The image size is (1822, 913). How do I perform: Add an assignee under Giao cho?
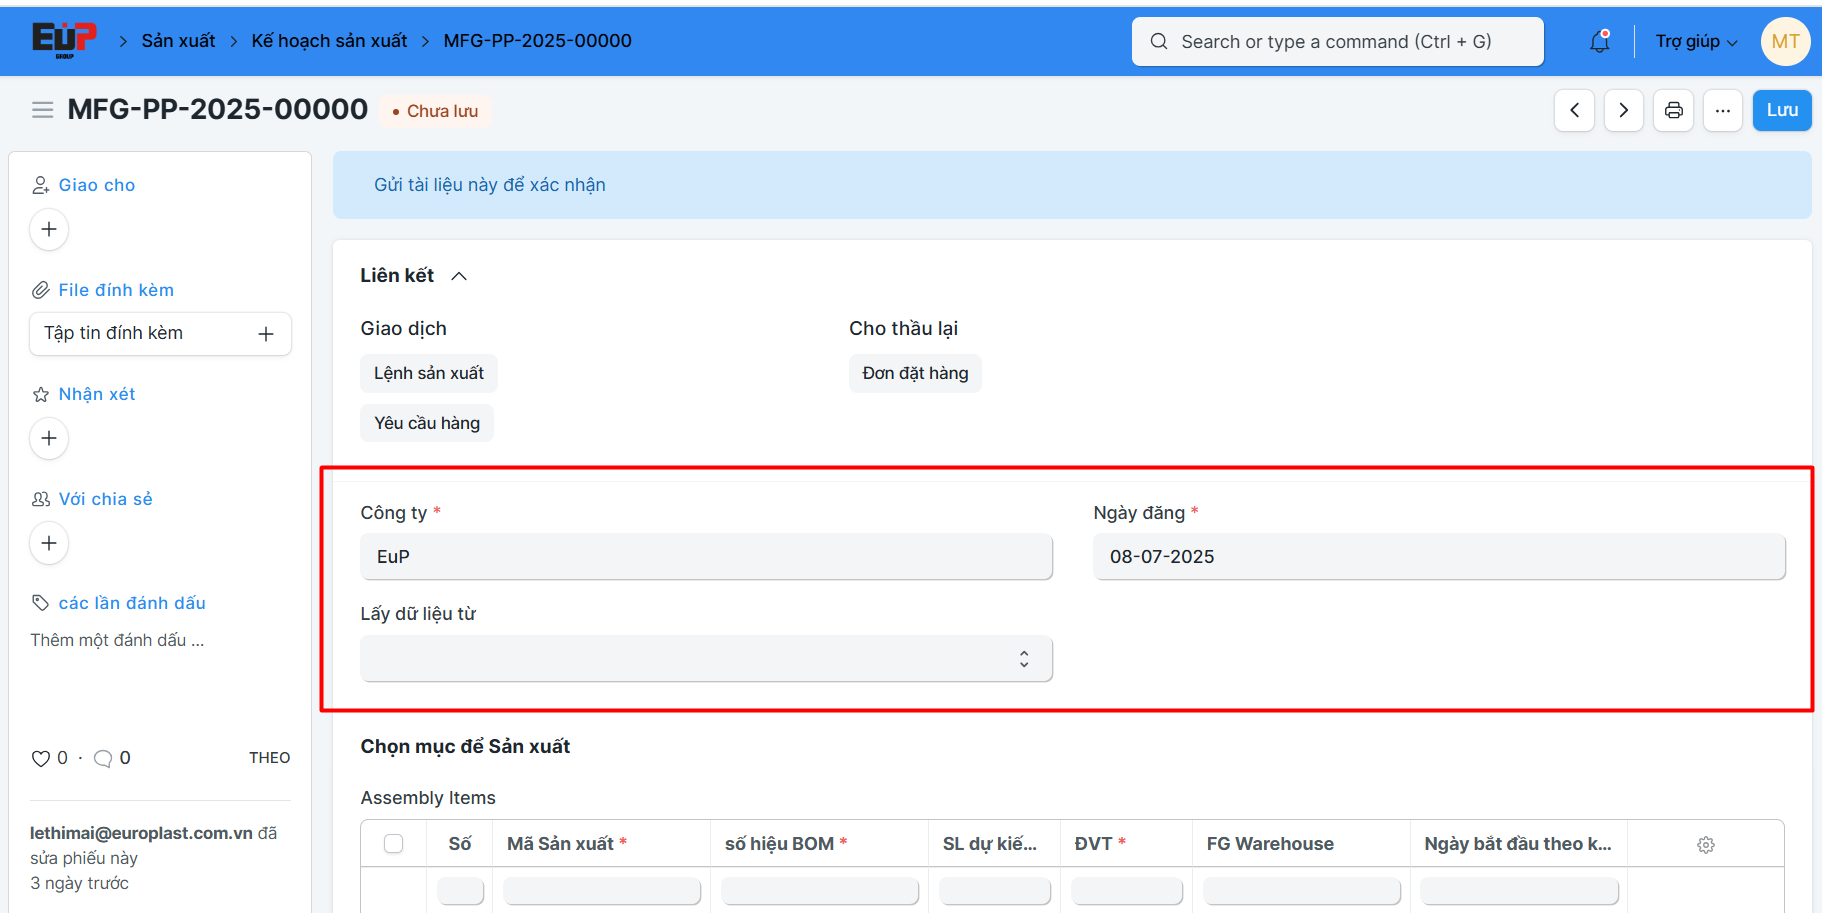(49, 229)
